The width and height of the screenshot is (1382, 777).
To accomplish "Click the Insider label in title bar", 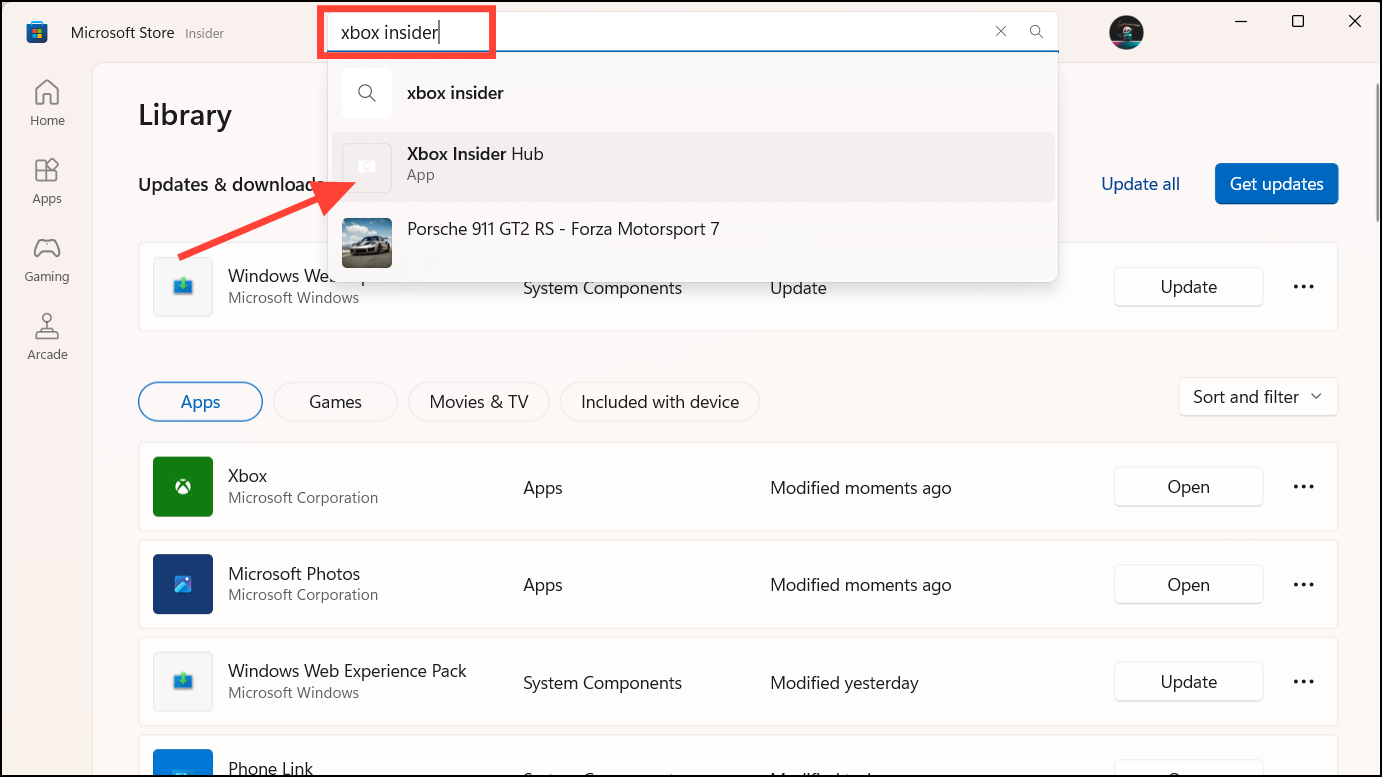I will [x=204, y=33].
